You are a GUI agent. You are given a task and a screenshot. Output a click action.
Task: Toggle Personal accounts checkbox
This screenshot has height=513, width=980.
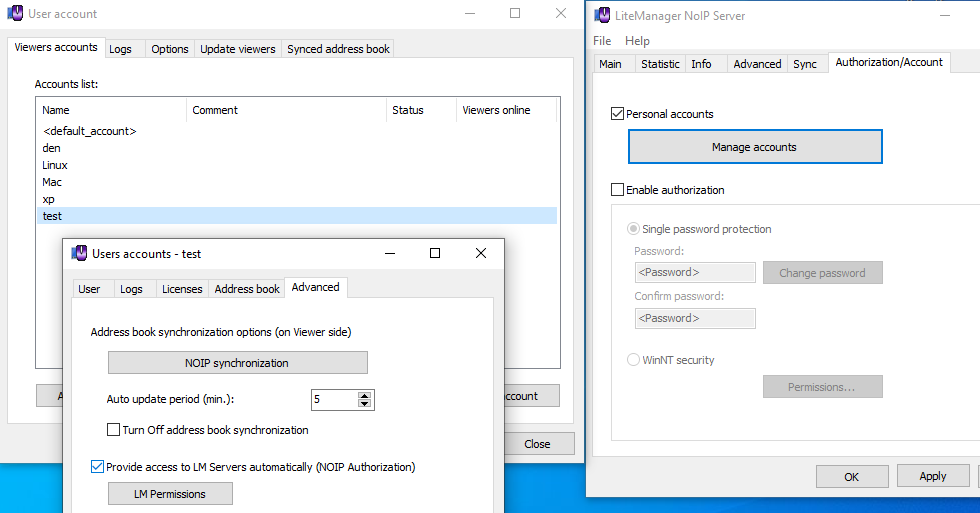click(x=618, y=114)
